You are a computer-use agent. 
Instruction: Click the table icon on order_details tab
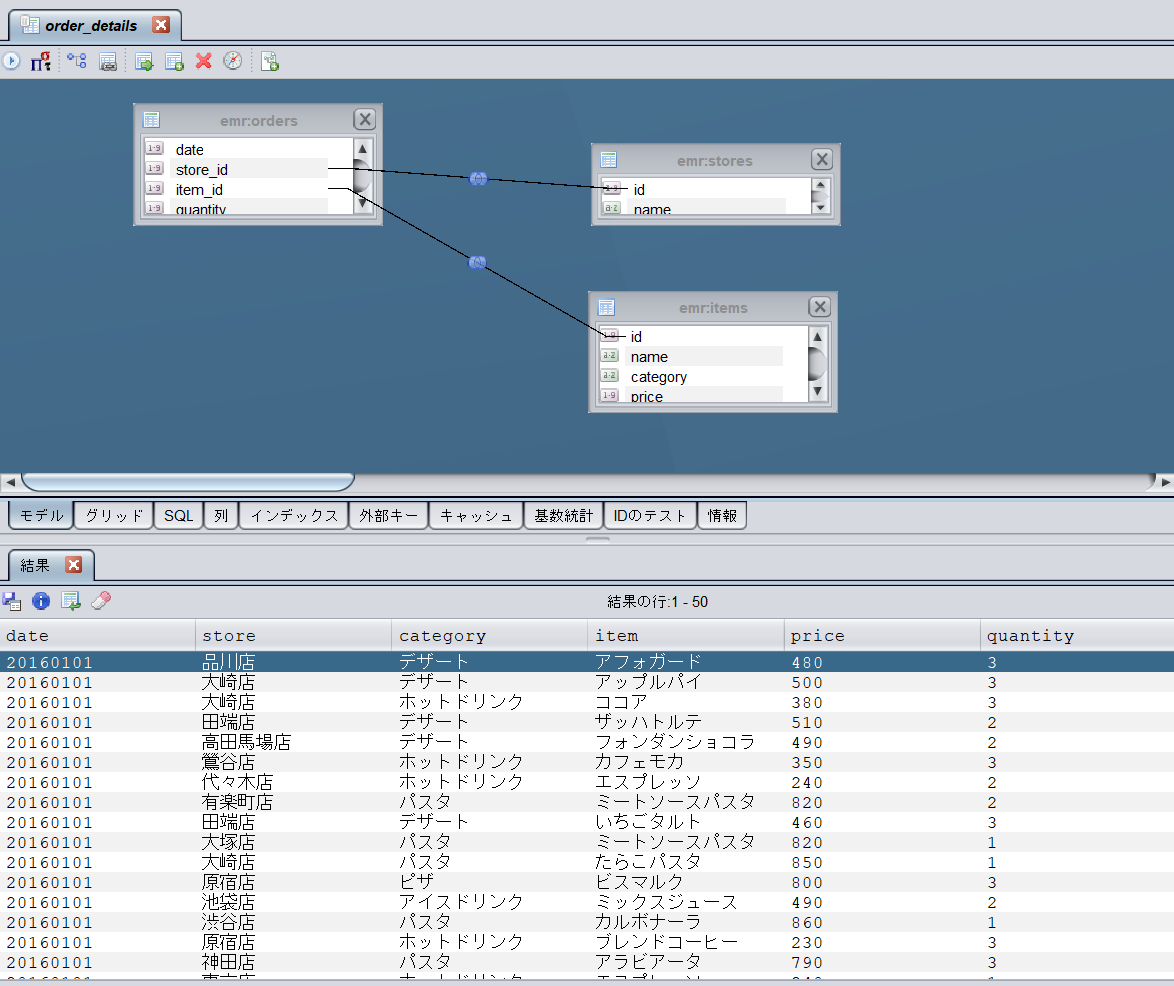coord(30,25)
